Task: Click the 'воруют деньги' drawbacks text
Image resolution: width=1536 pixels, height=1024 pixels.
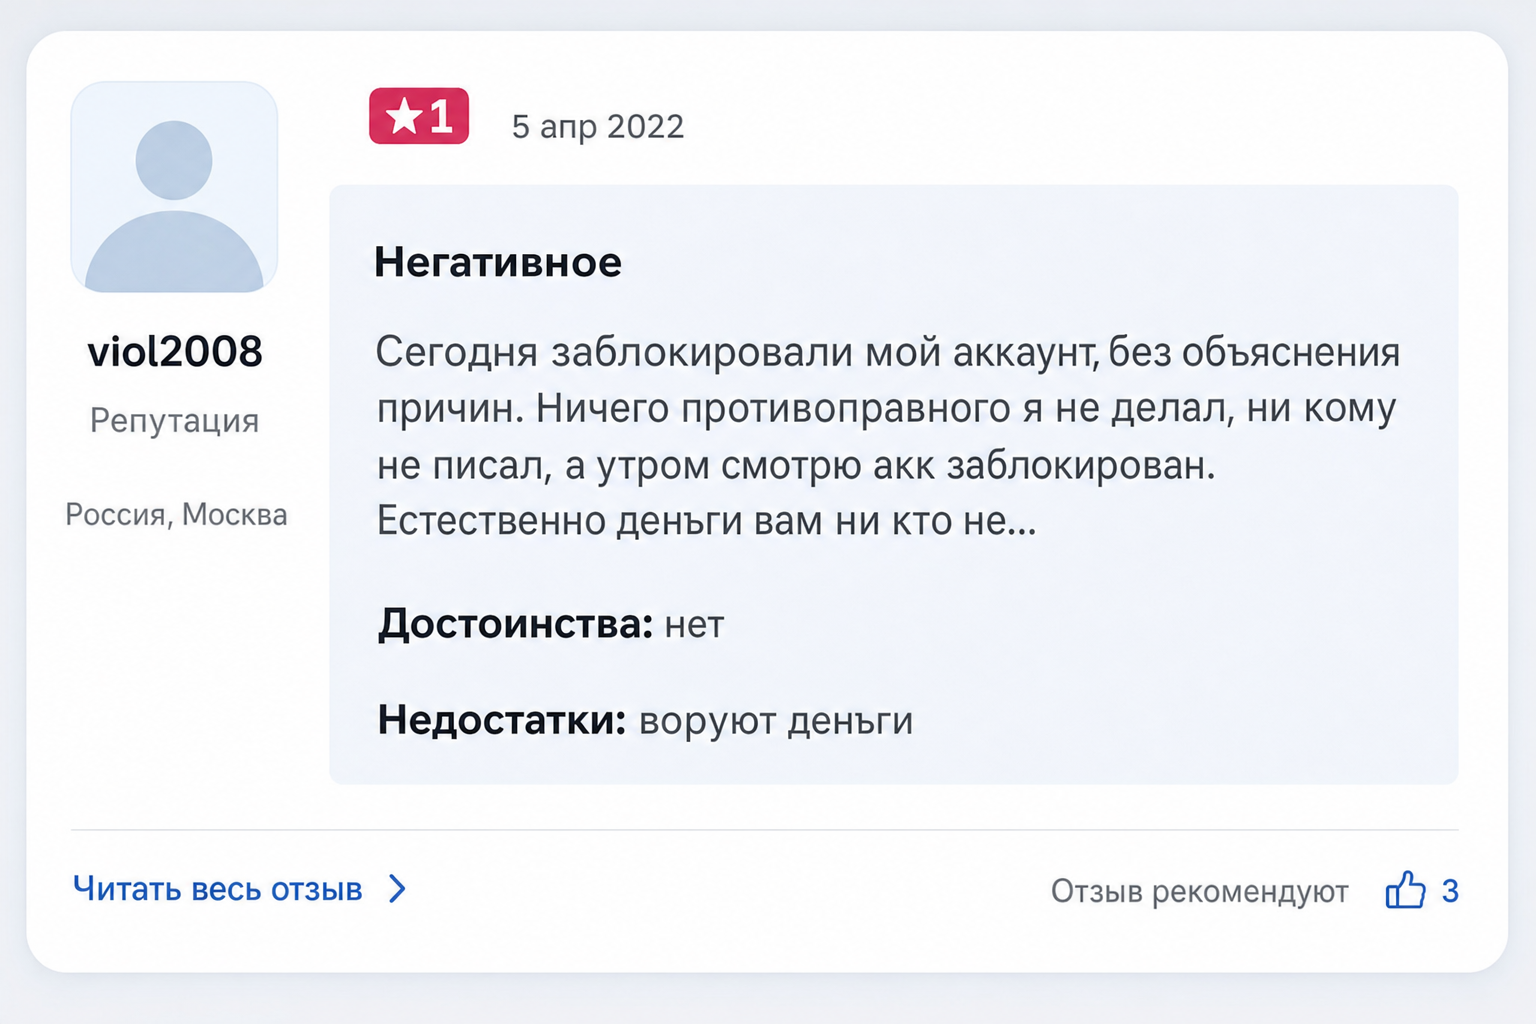Action: [x=776, y=721]
